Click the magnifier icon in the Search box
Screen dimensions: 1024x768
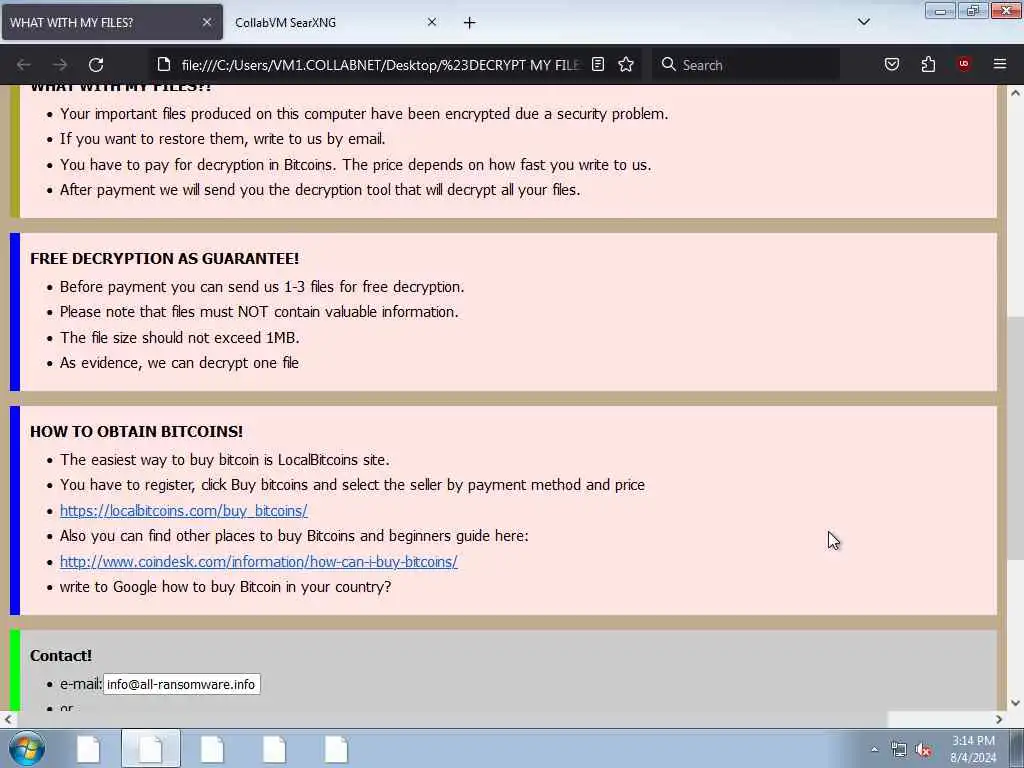coord(668,65)
